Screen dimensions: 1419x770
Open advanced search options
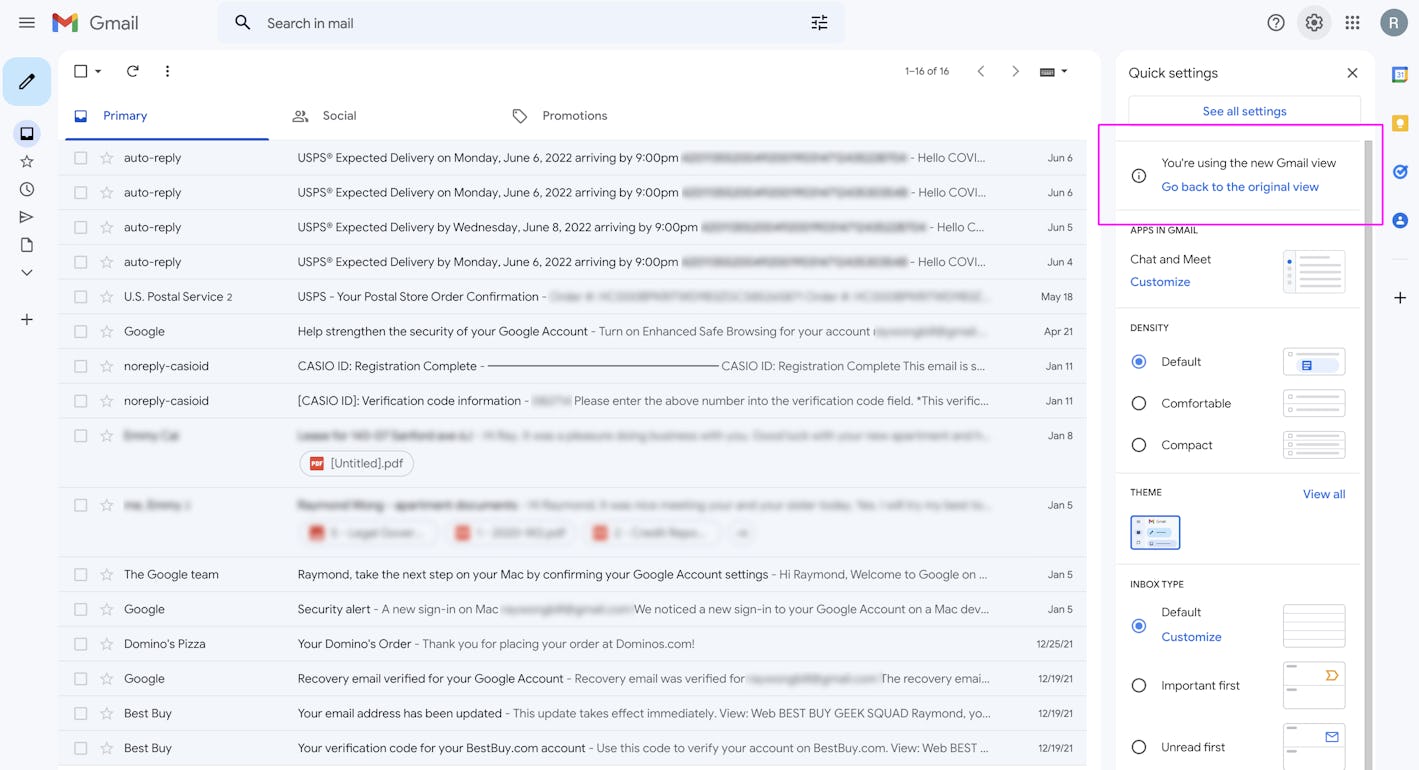(x=819, y=22)
